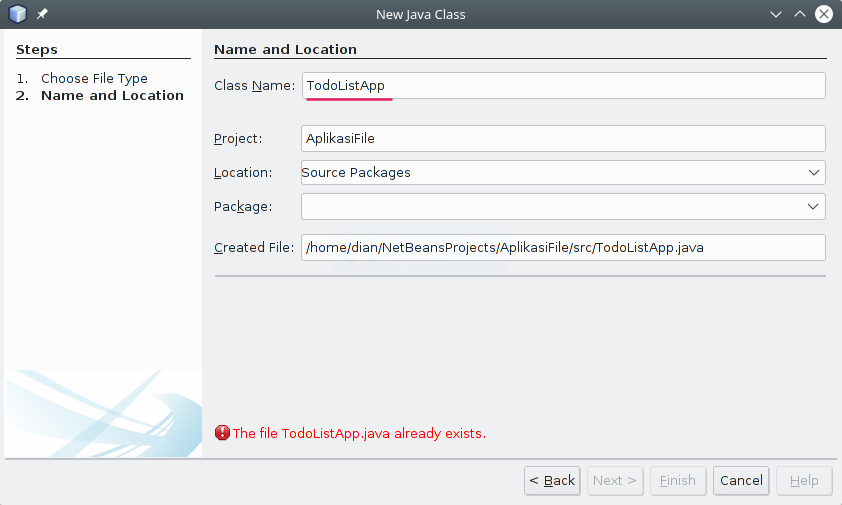Screen dimensions: 842x505
Task: Expand the Package combo box arrow
Action: tap(813, 207)
